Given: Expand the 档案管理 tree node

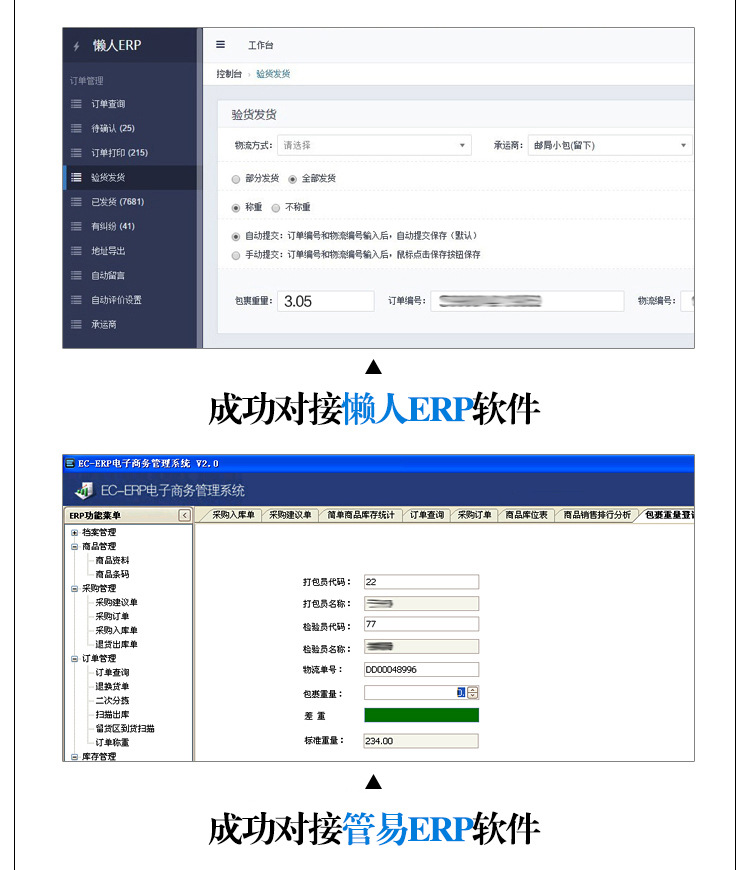Looking at the screenshot, I should coord(74,533).
